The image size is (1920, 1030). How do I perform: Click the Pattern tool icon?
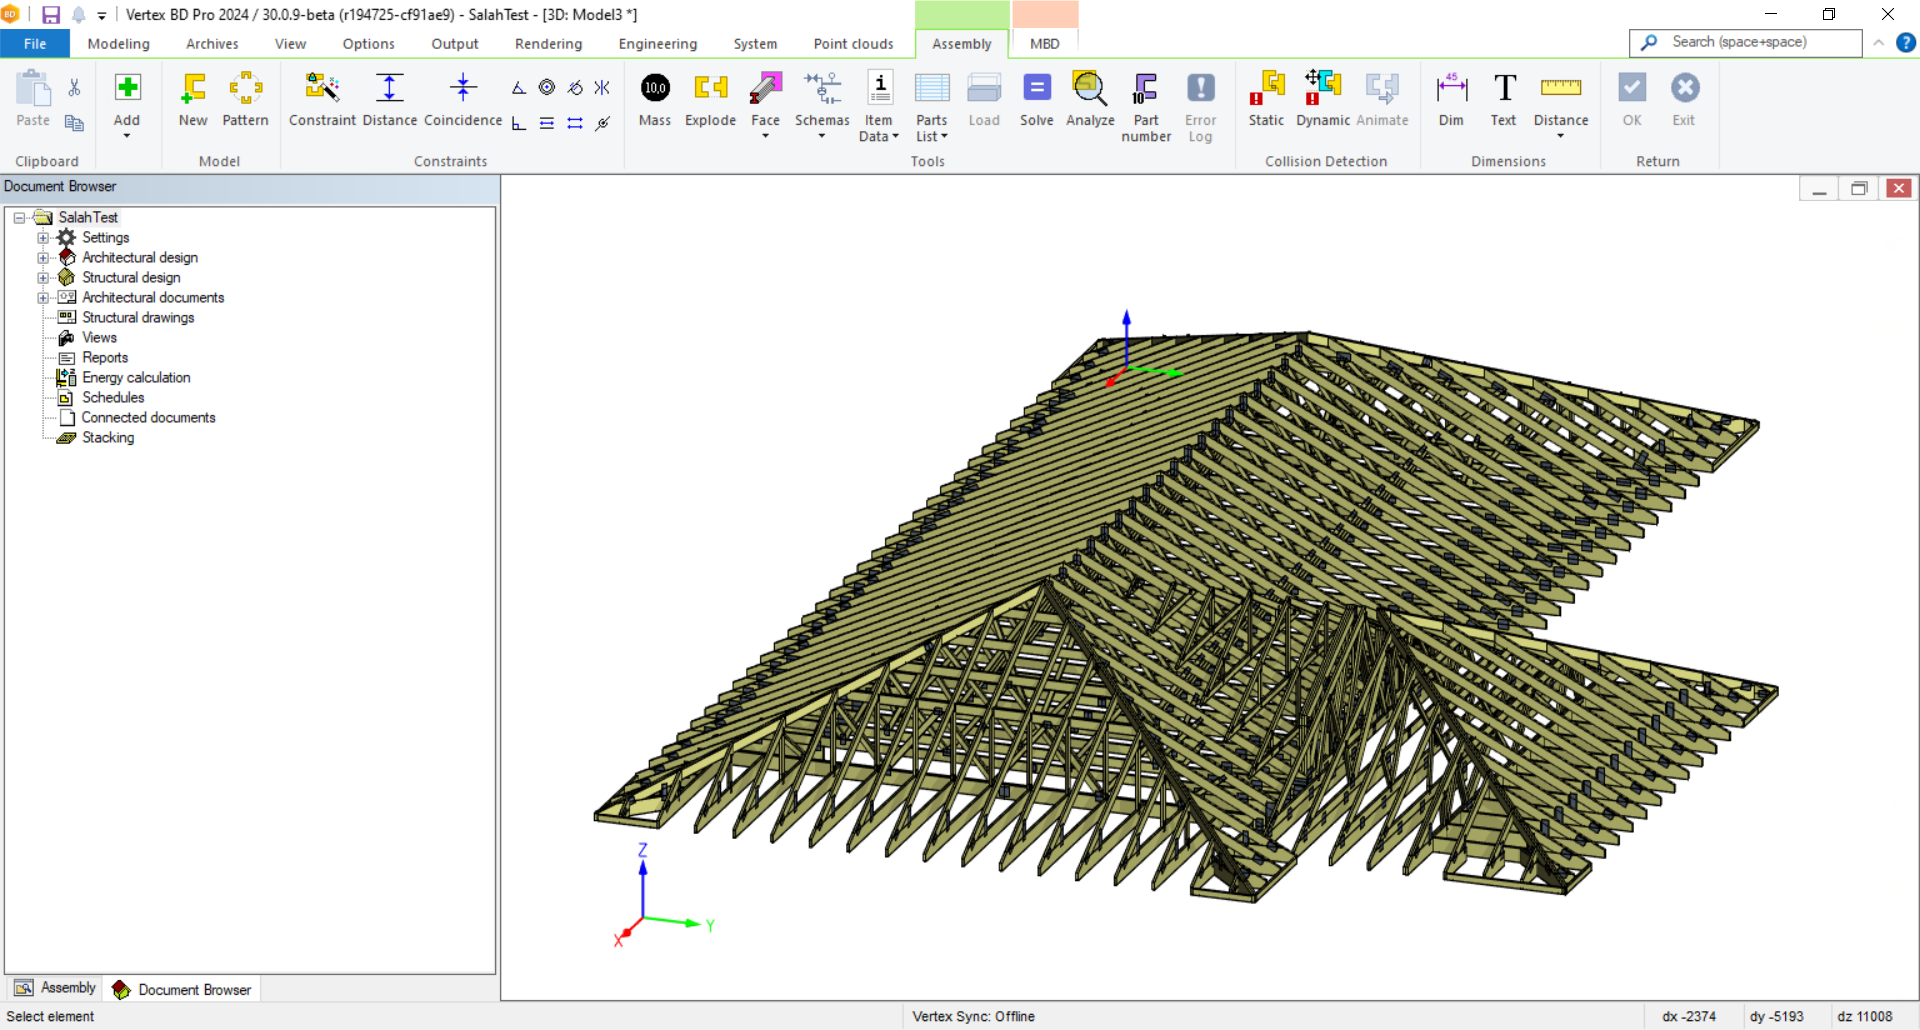pyautogui.click(x=245, y=89)
